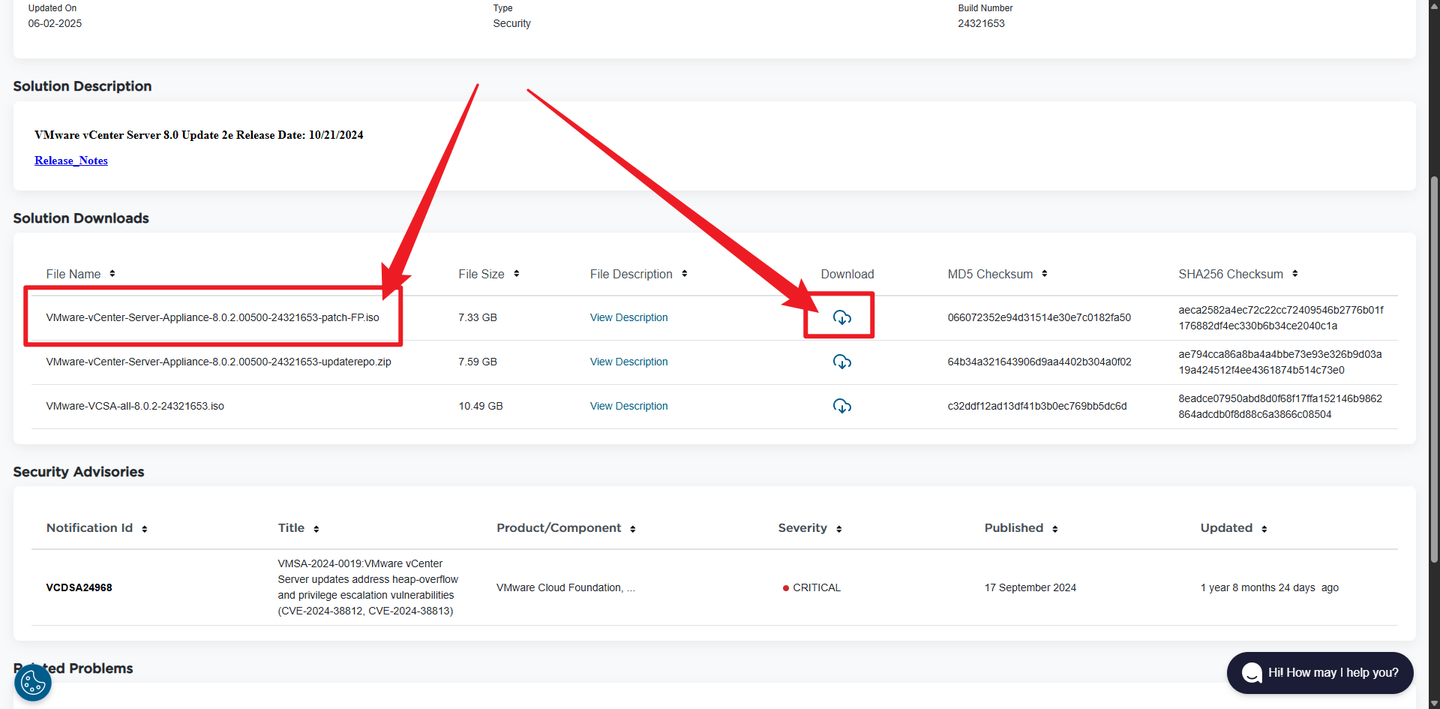Start the "Hi! How may I help you?" chat
This screenshot has width=1440, height=709.
tap(1320, 673)
